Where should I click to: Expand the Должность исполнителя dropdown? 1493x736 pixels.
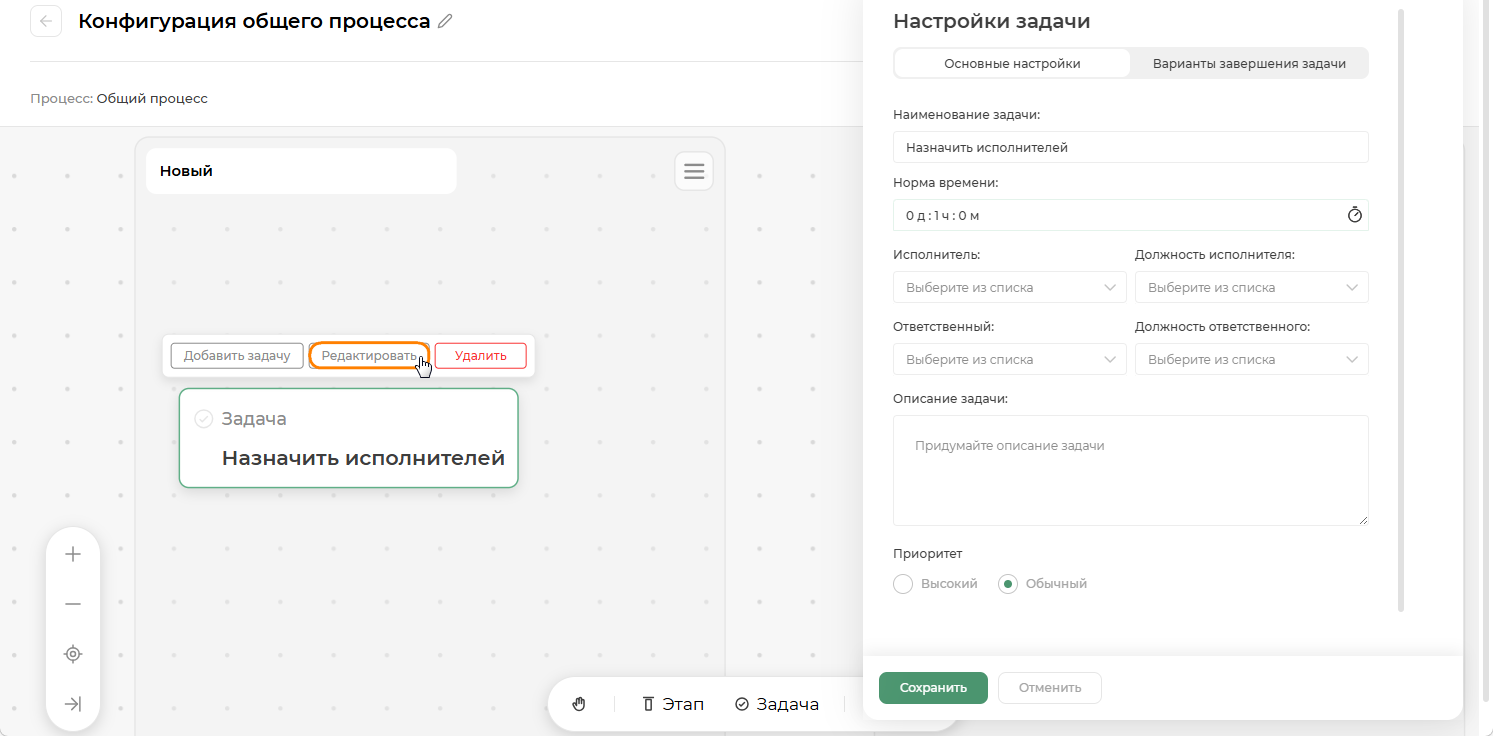click(1251, 288)
